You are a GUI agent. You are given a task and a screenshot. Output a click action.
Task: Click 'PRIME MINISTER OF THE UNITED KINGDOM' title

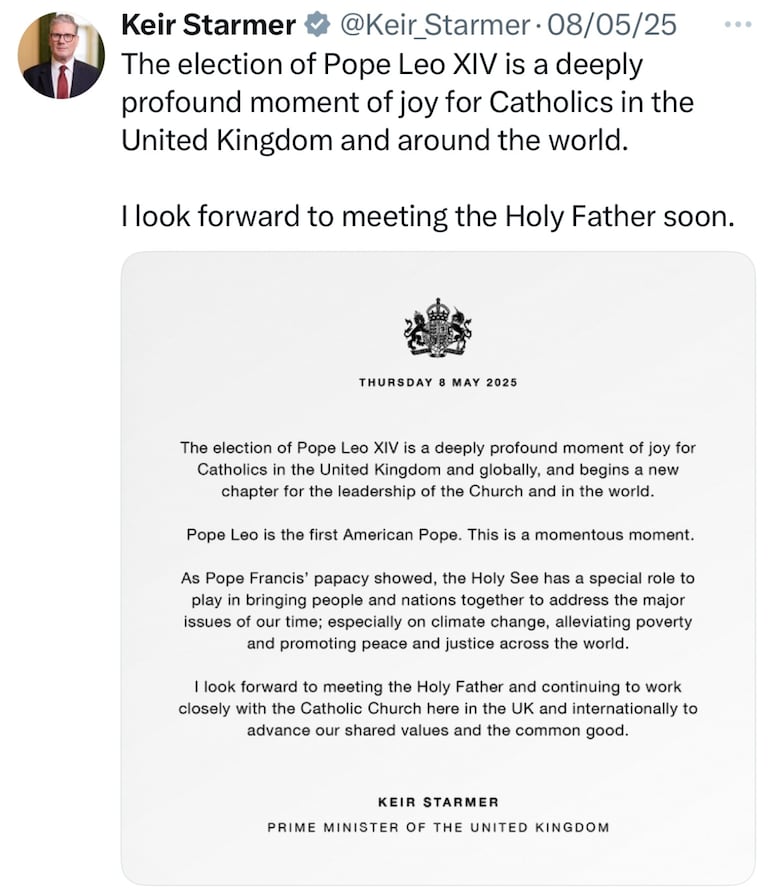click(x=438, y=828)
